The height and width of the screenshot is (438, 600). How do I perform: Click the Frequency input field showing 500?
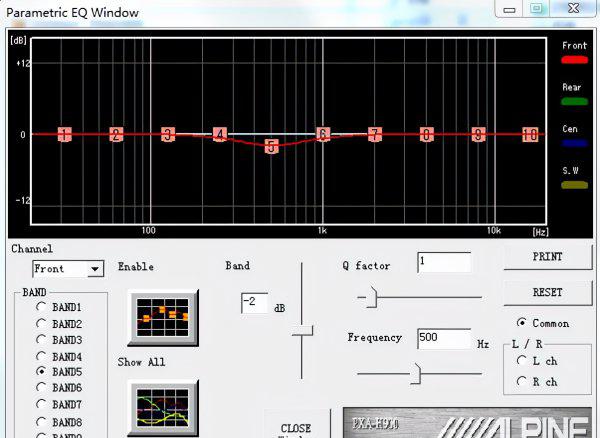point(443,339)
